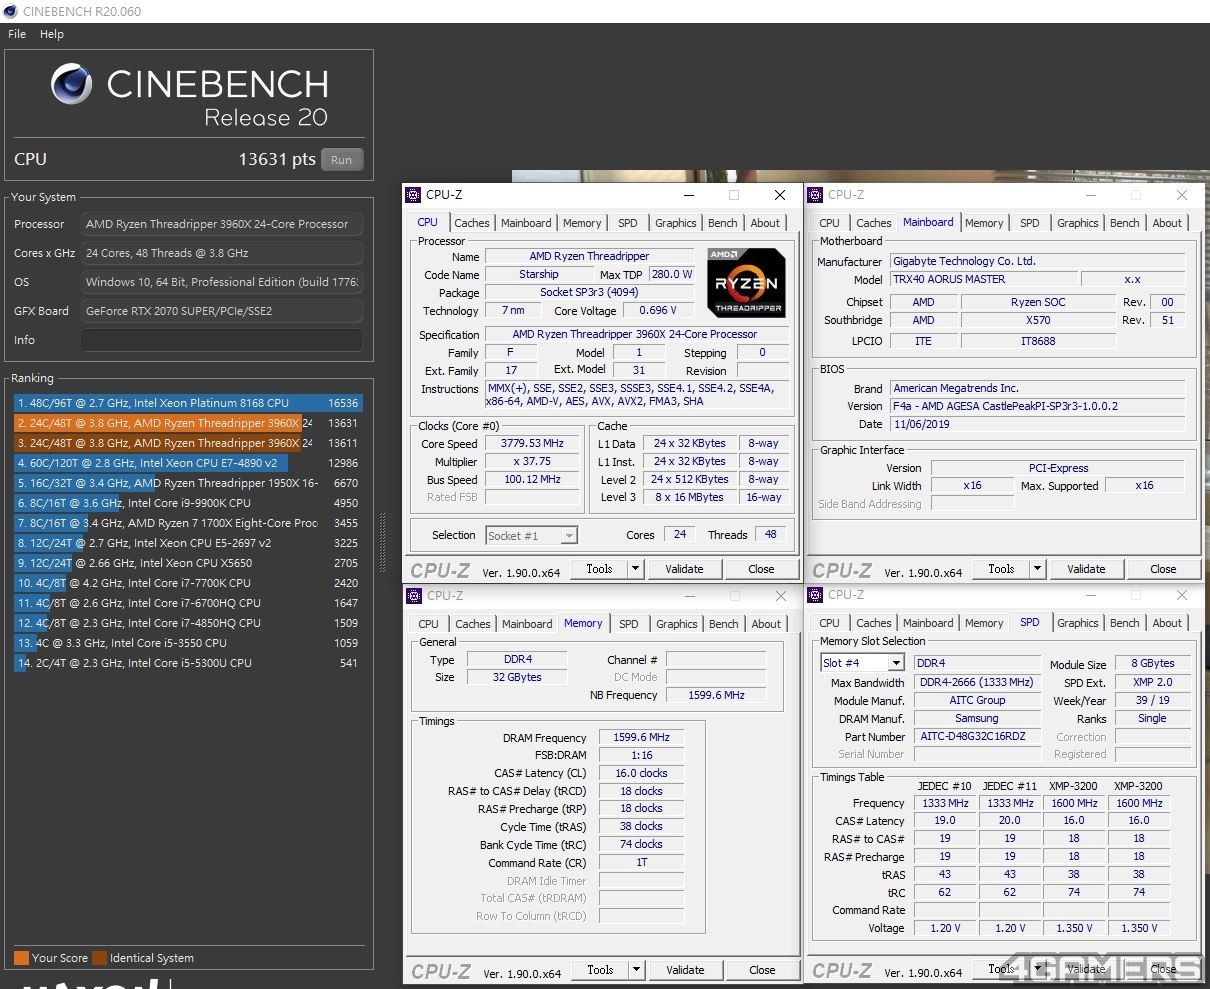
Task: Go to Memory tab in CPU-Z Memory Slot Selection window
Action: (x=984, y=623)
